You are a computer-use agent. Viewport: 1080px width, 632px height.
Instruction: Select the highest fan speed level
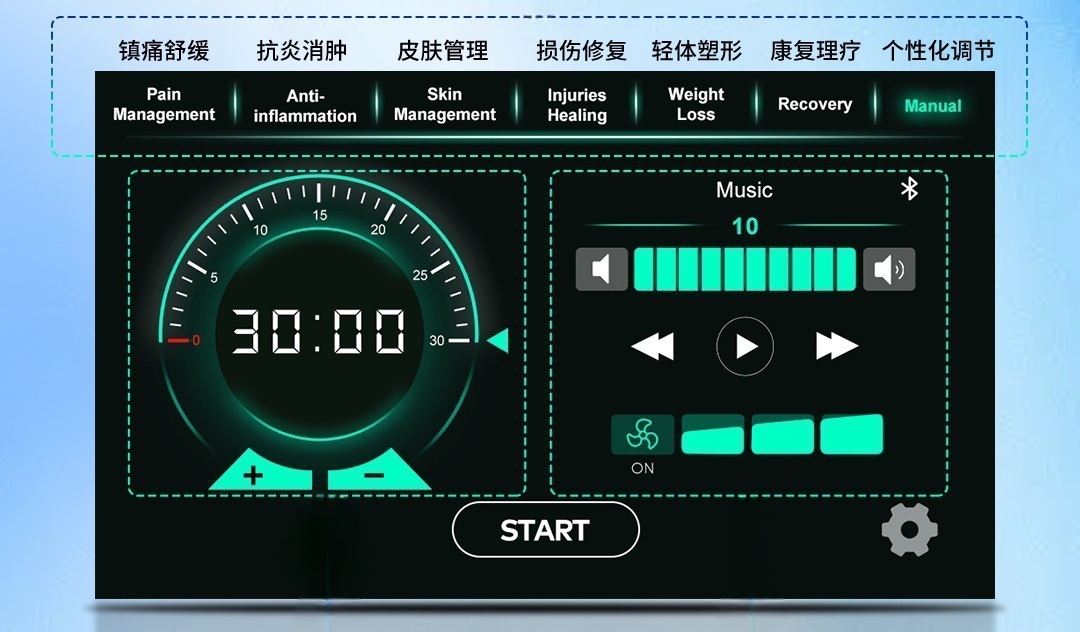852,435
